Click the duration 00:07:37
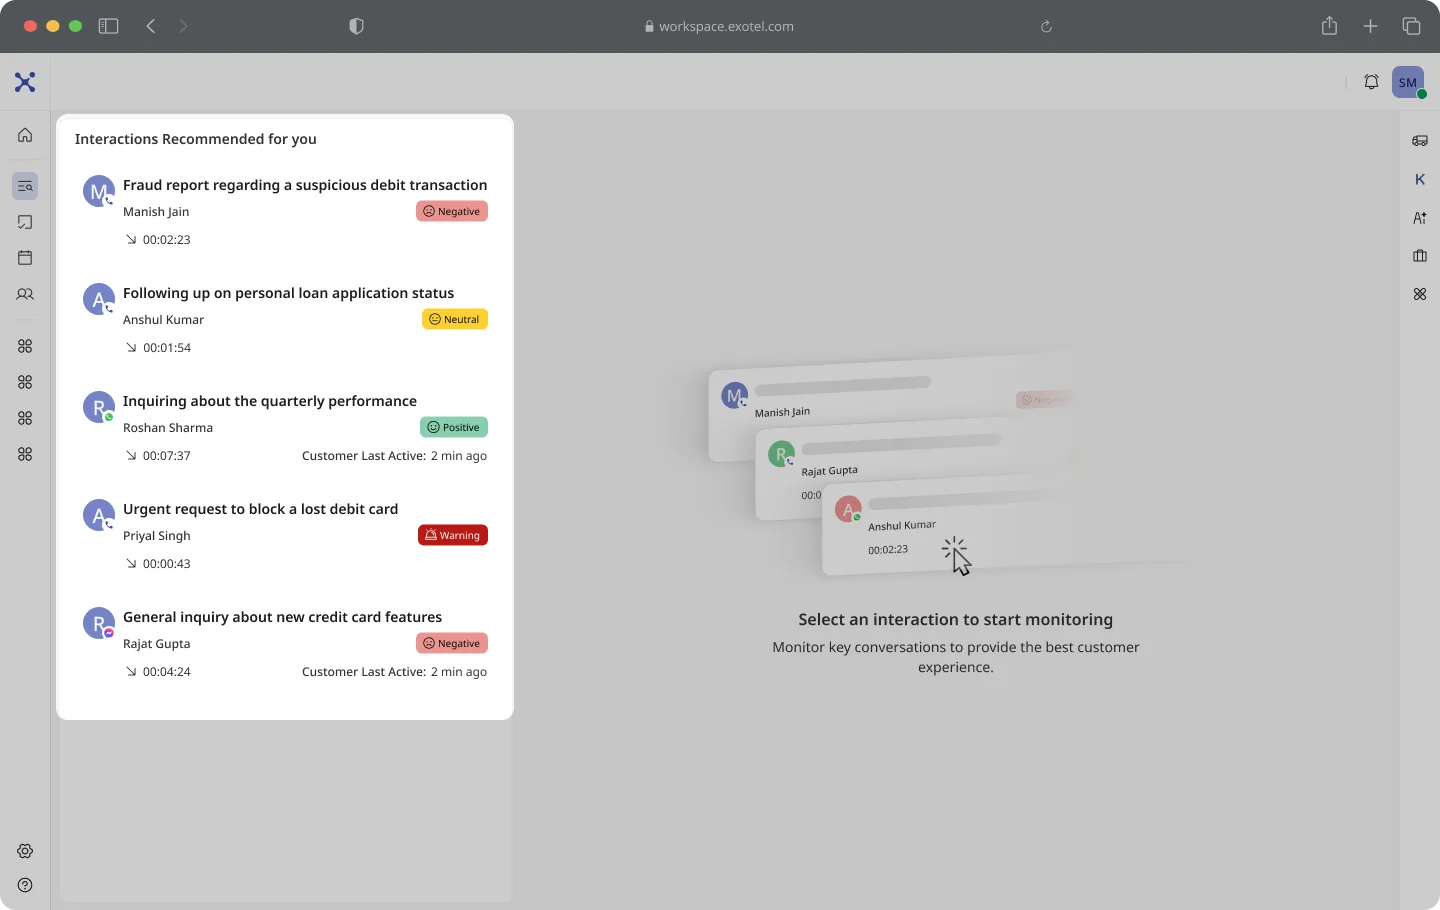Viewport: 1440px width, 910px height. click(x=166, y=456)
